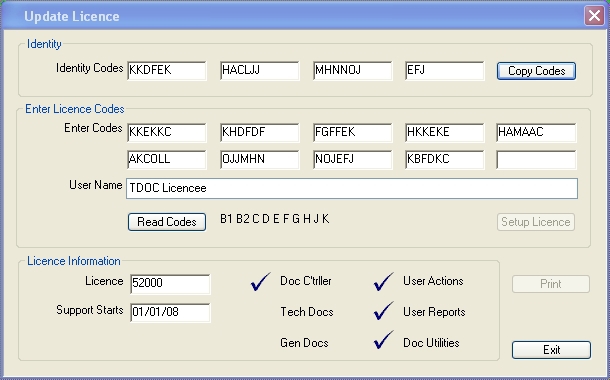Click the Identity Codes label
610x380 pixels.
89,68
